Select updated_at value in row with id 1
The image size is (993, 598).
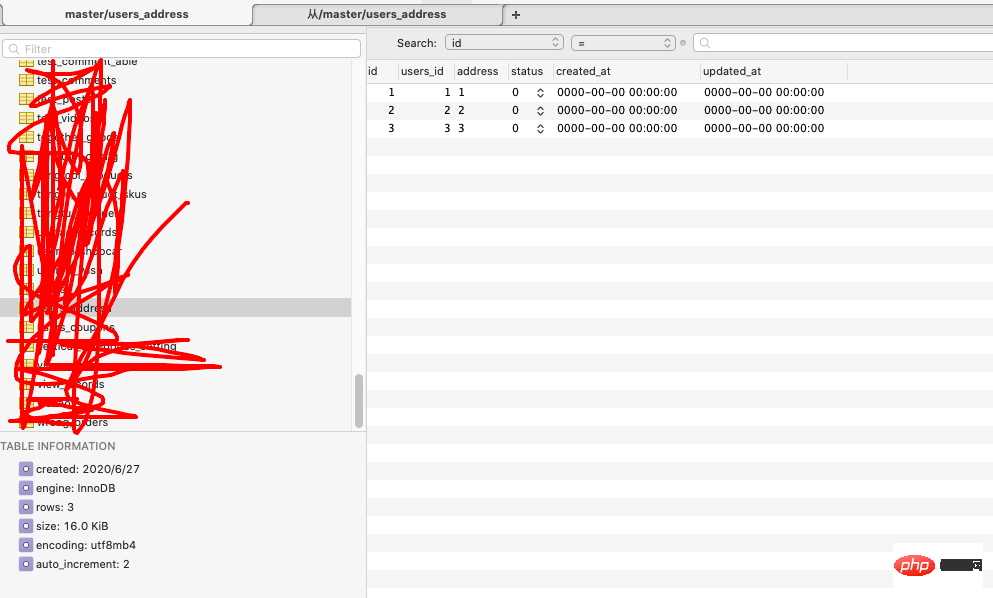click(x=764, y=92)
